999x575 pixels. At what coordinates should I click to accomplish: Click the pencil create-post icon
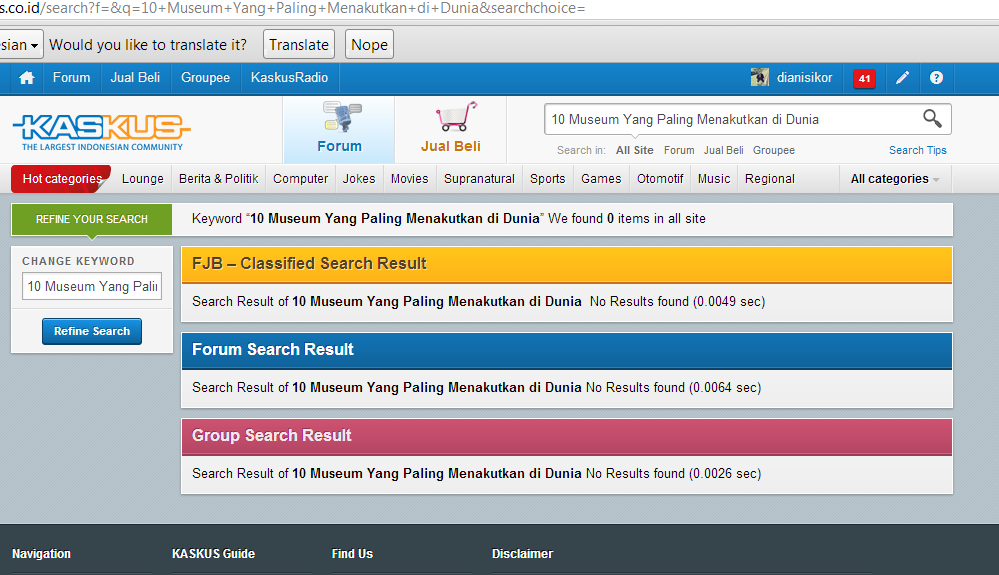point(902,78)
